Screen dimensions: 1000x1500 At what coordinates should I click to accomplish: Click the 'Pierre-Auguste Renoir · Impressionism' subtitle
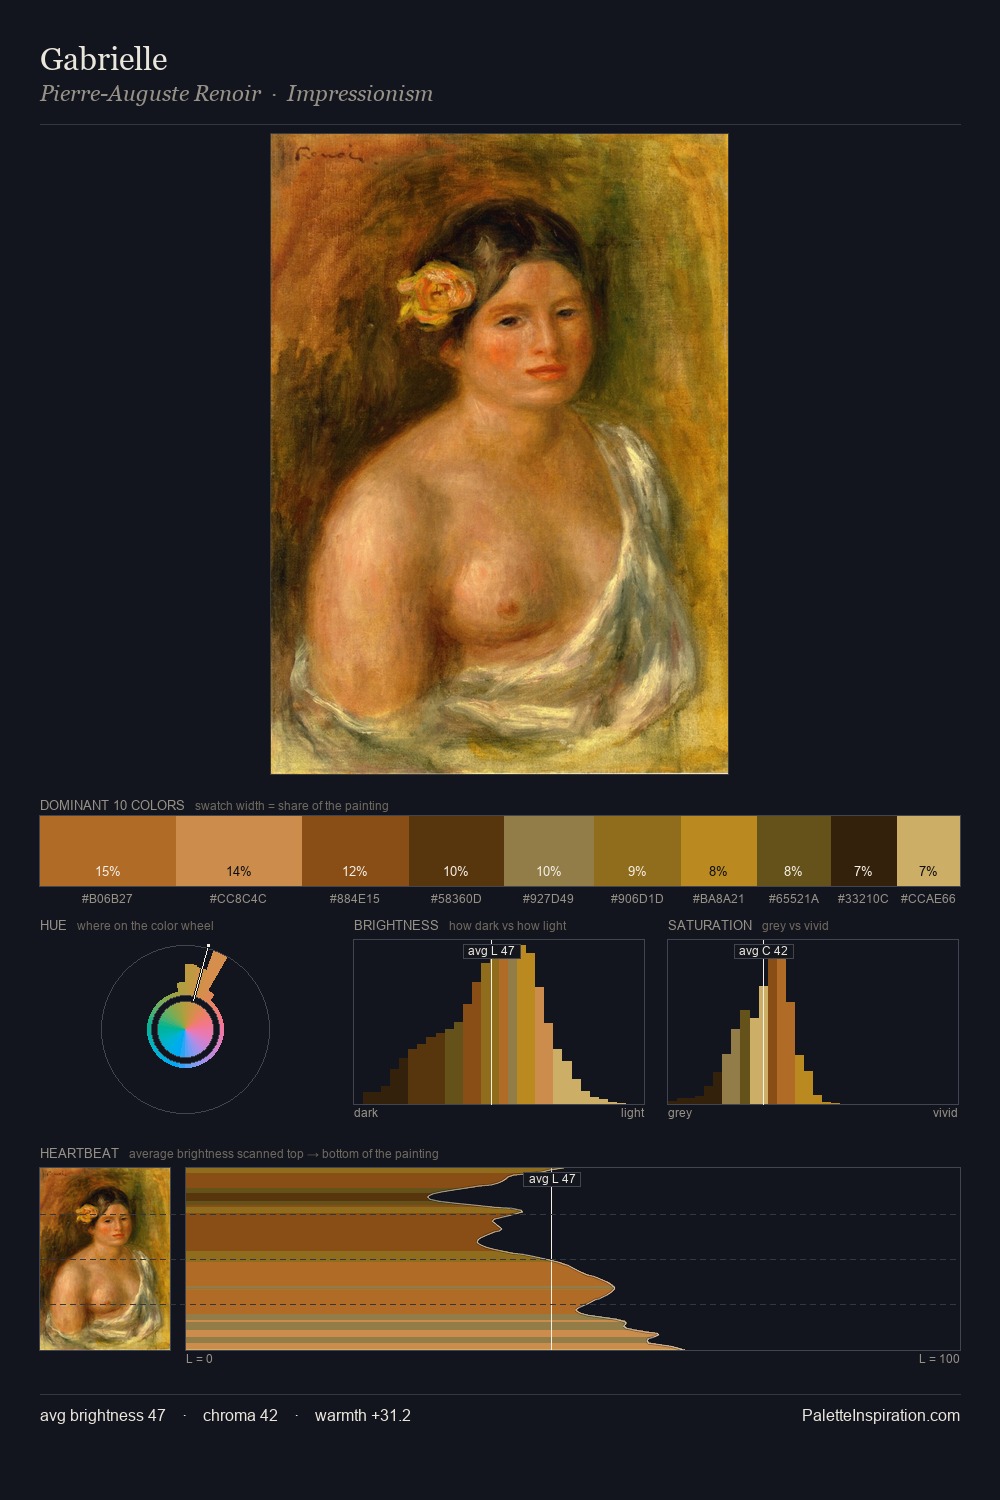pyautogui.click(x=236, y=94)
